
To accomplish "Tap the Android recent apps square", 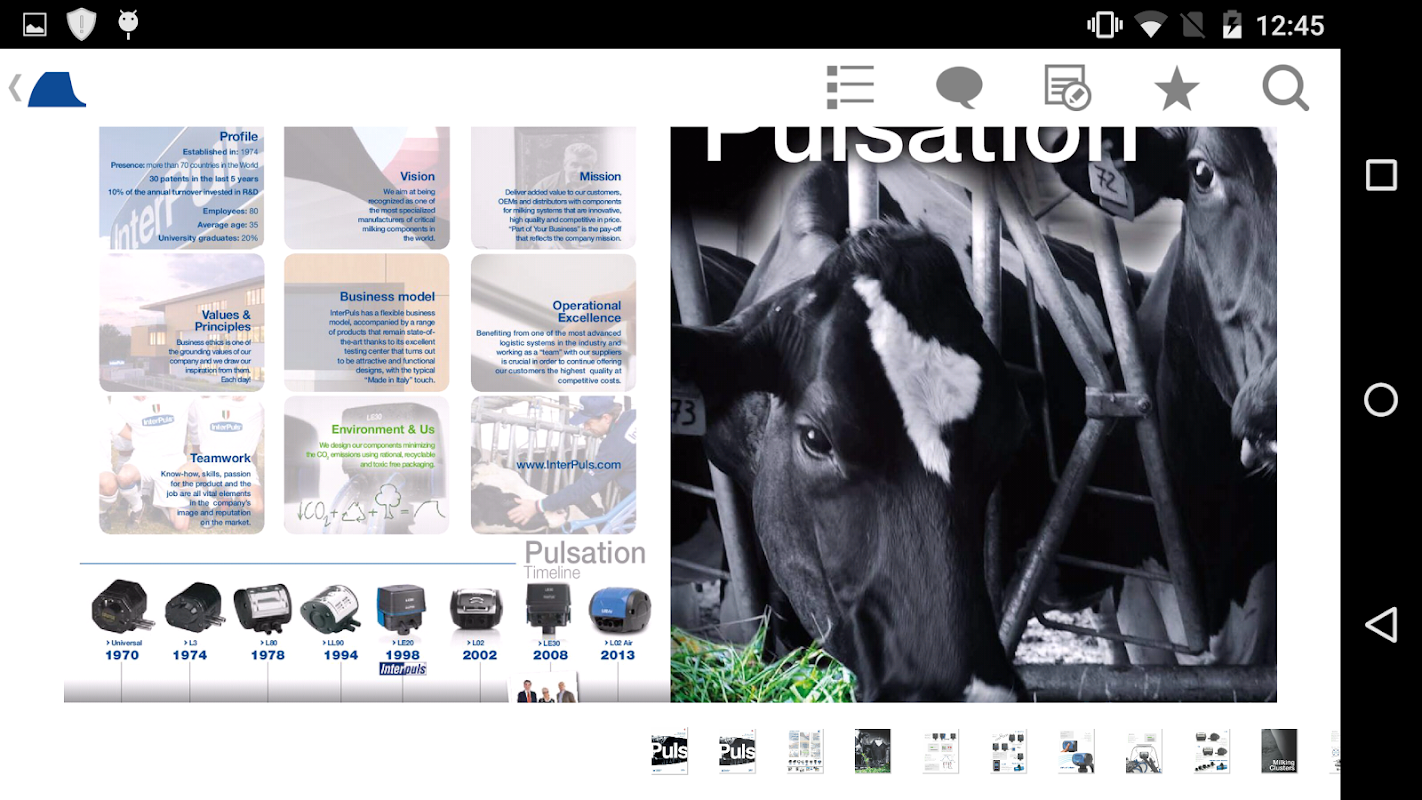I will 1381,175.
